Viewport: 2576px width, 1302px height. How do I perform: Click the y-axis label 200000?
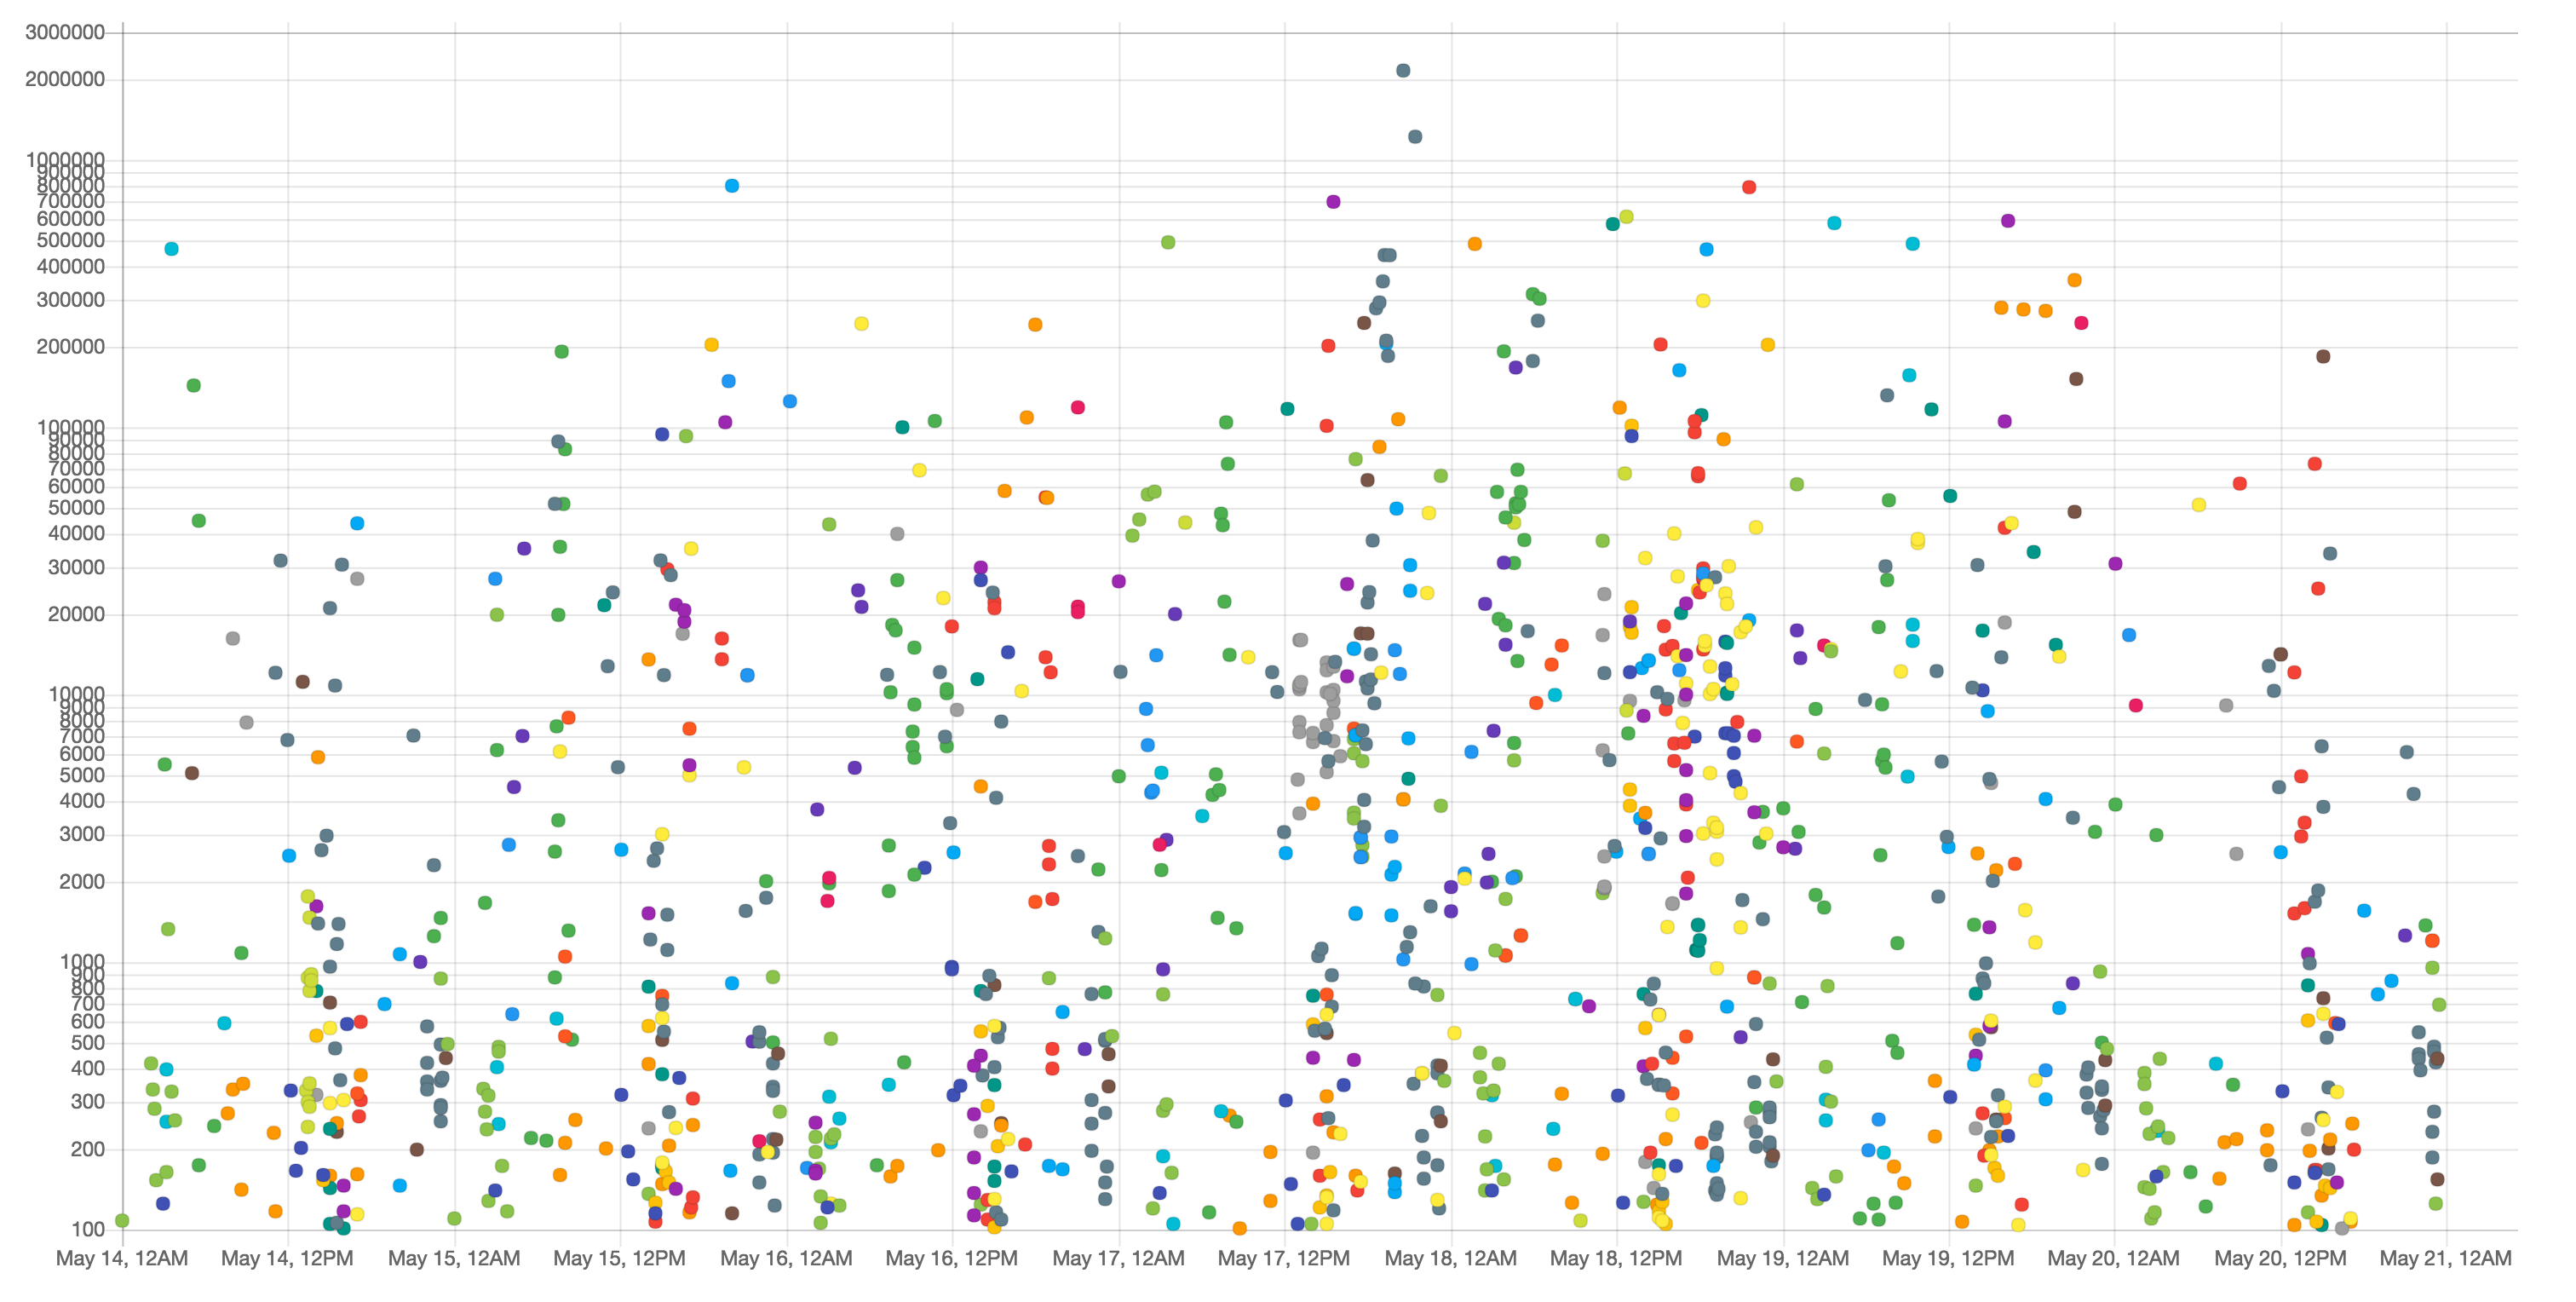[70, 346]
